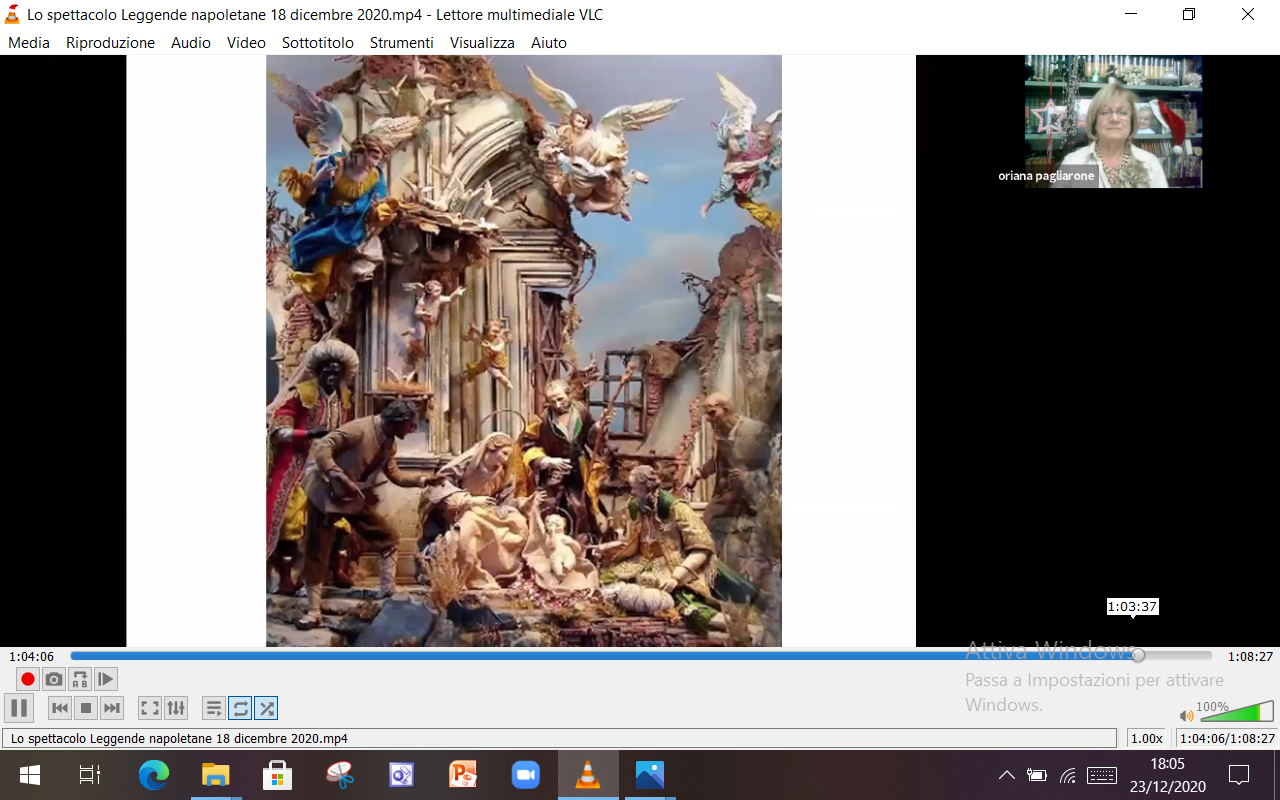The height and width of the screenshot is (800, 1280).
Task: Adjust the green volume slider
Action: [x=1237, y=712]
